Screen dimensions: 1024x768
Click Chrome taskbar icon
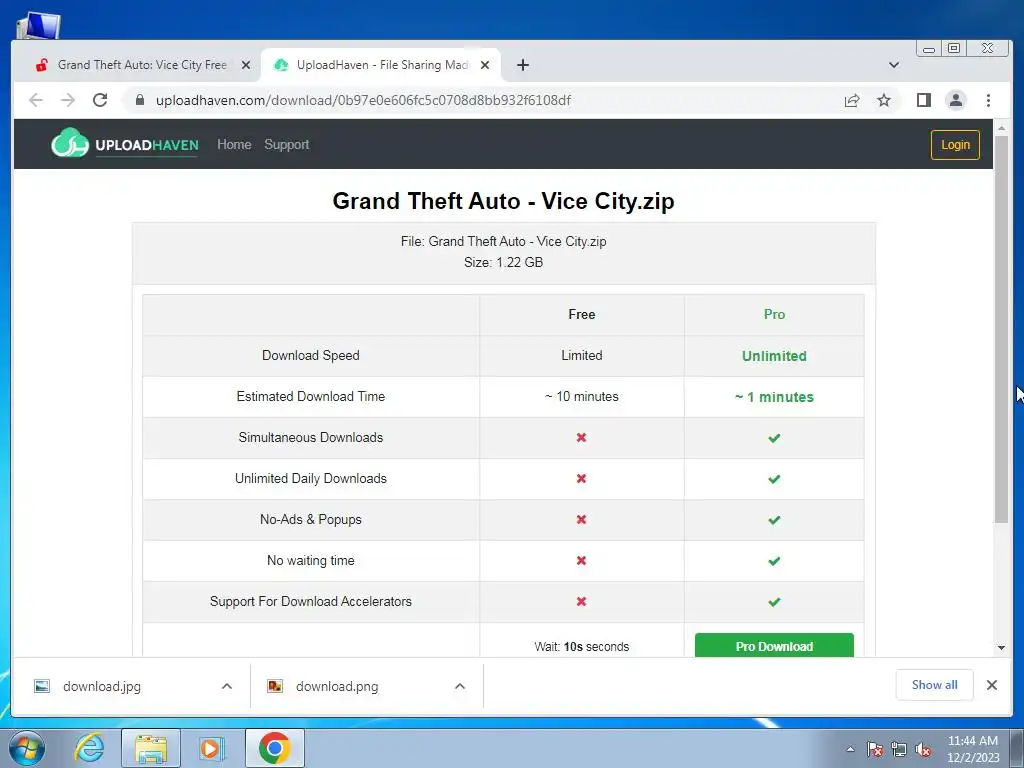274,748
